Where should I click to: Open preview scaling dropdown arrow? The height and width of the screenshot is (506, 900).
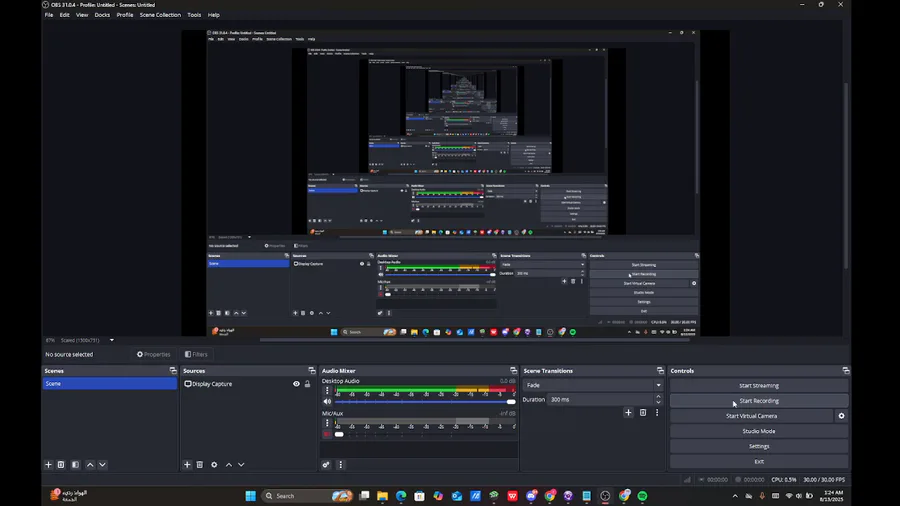(x=111, y=340)
